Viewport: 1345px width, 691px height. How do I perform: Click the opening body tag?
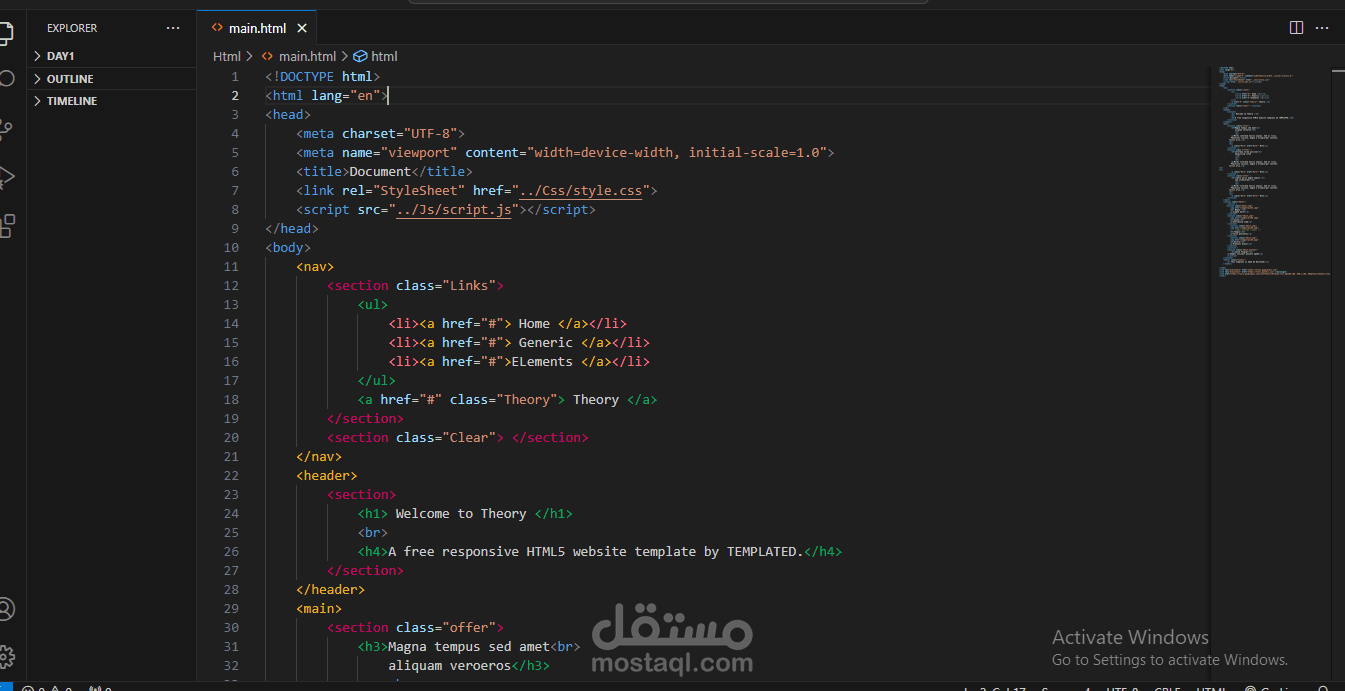pyautogui.click(x=288, y=247)
